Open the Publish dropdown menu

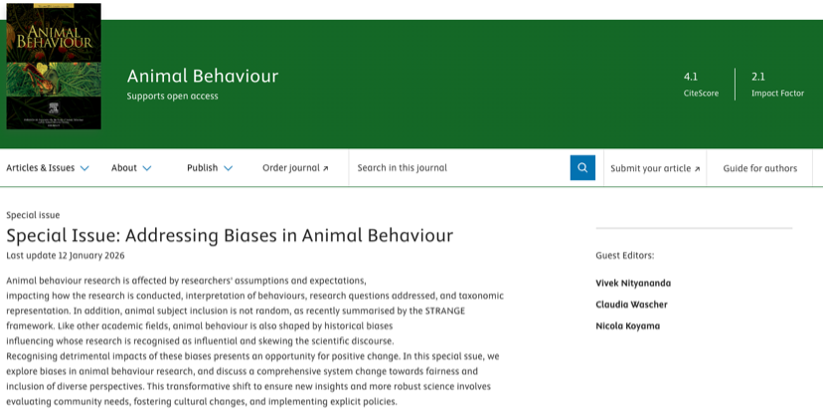[209, 168]
